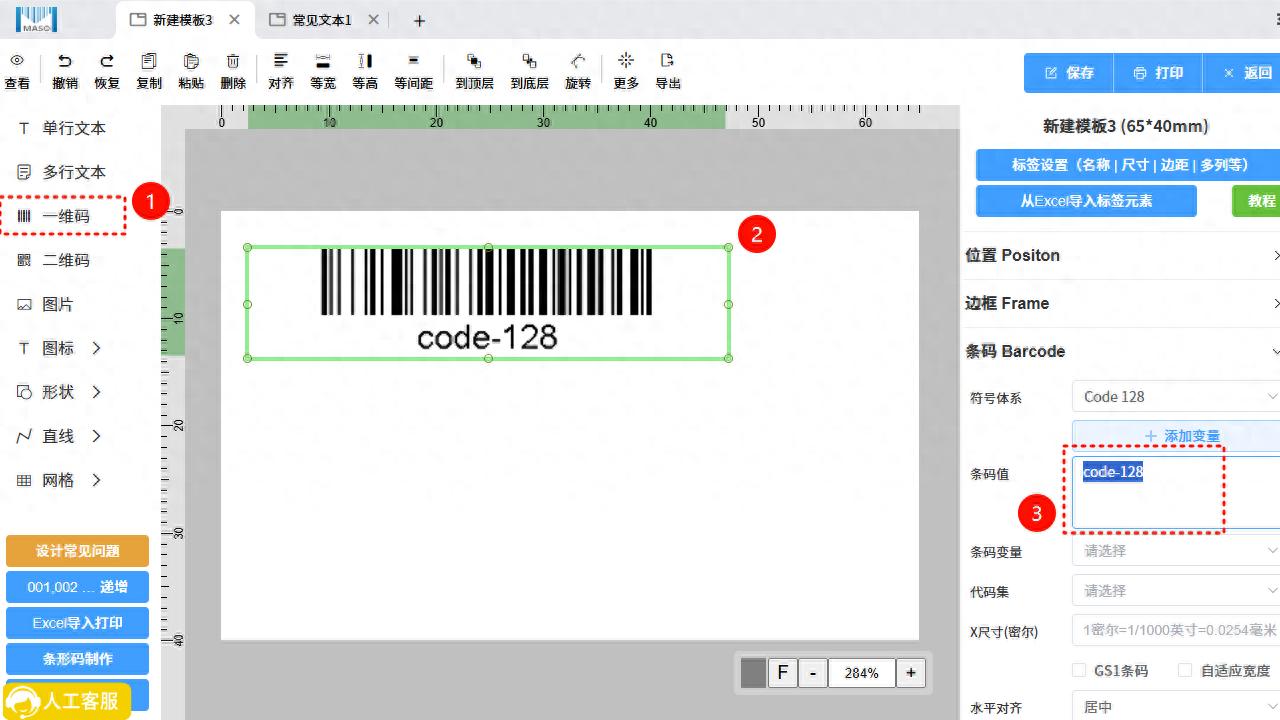Insert a single-line text (单行文本) element
The image size is (1280, 720).
point(73,128)
